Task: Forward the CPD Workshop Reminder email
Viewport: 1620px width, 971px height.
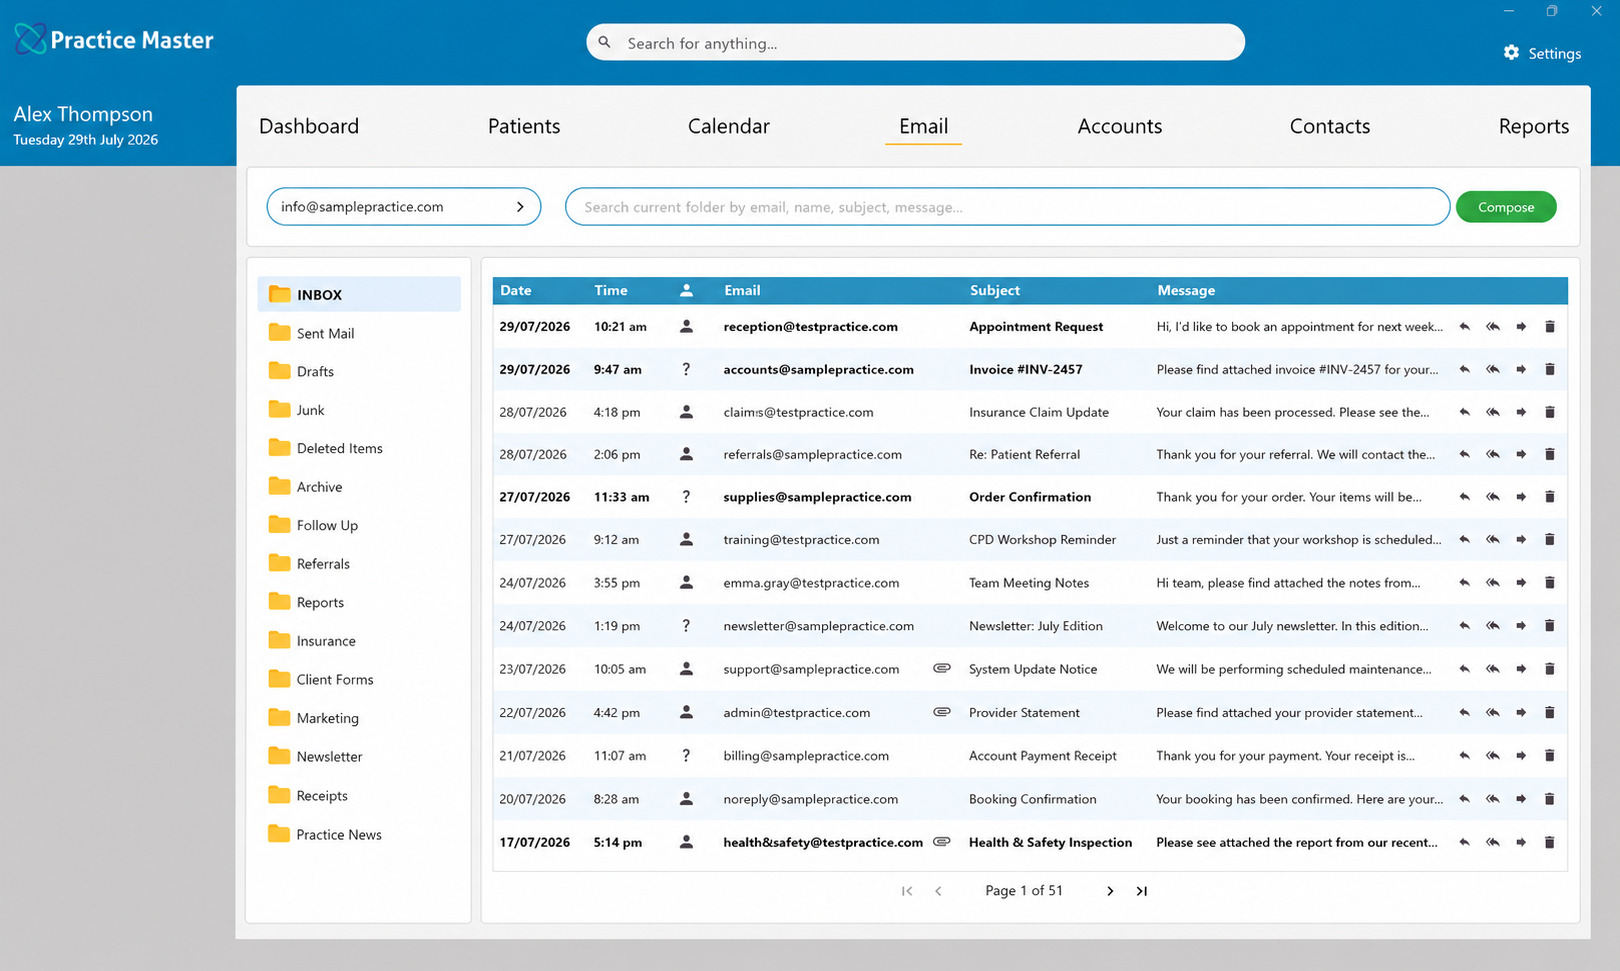Action: coord(1521,540)
